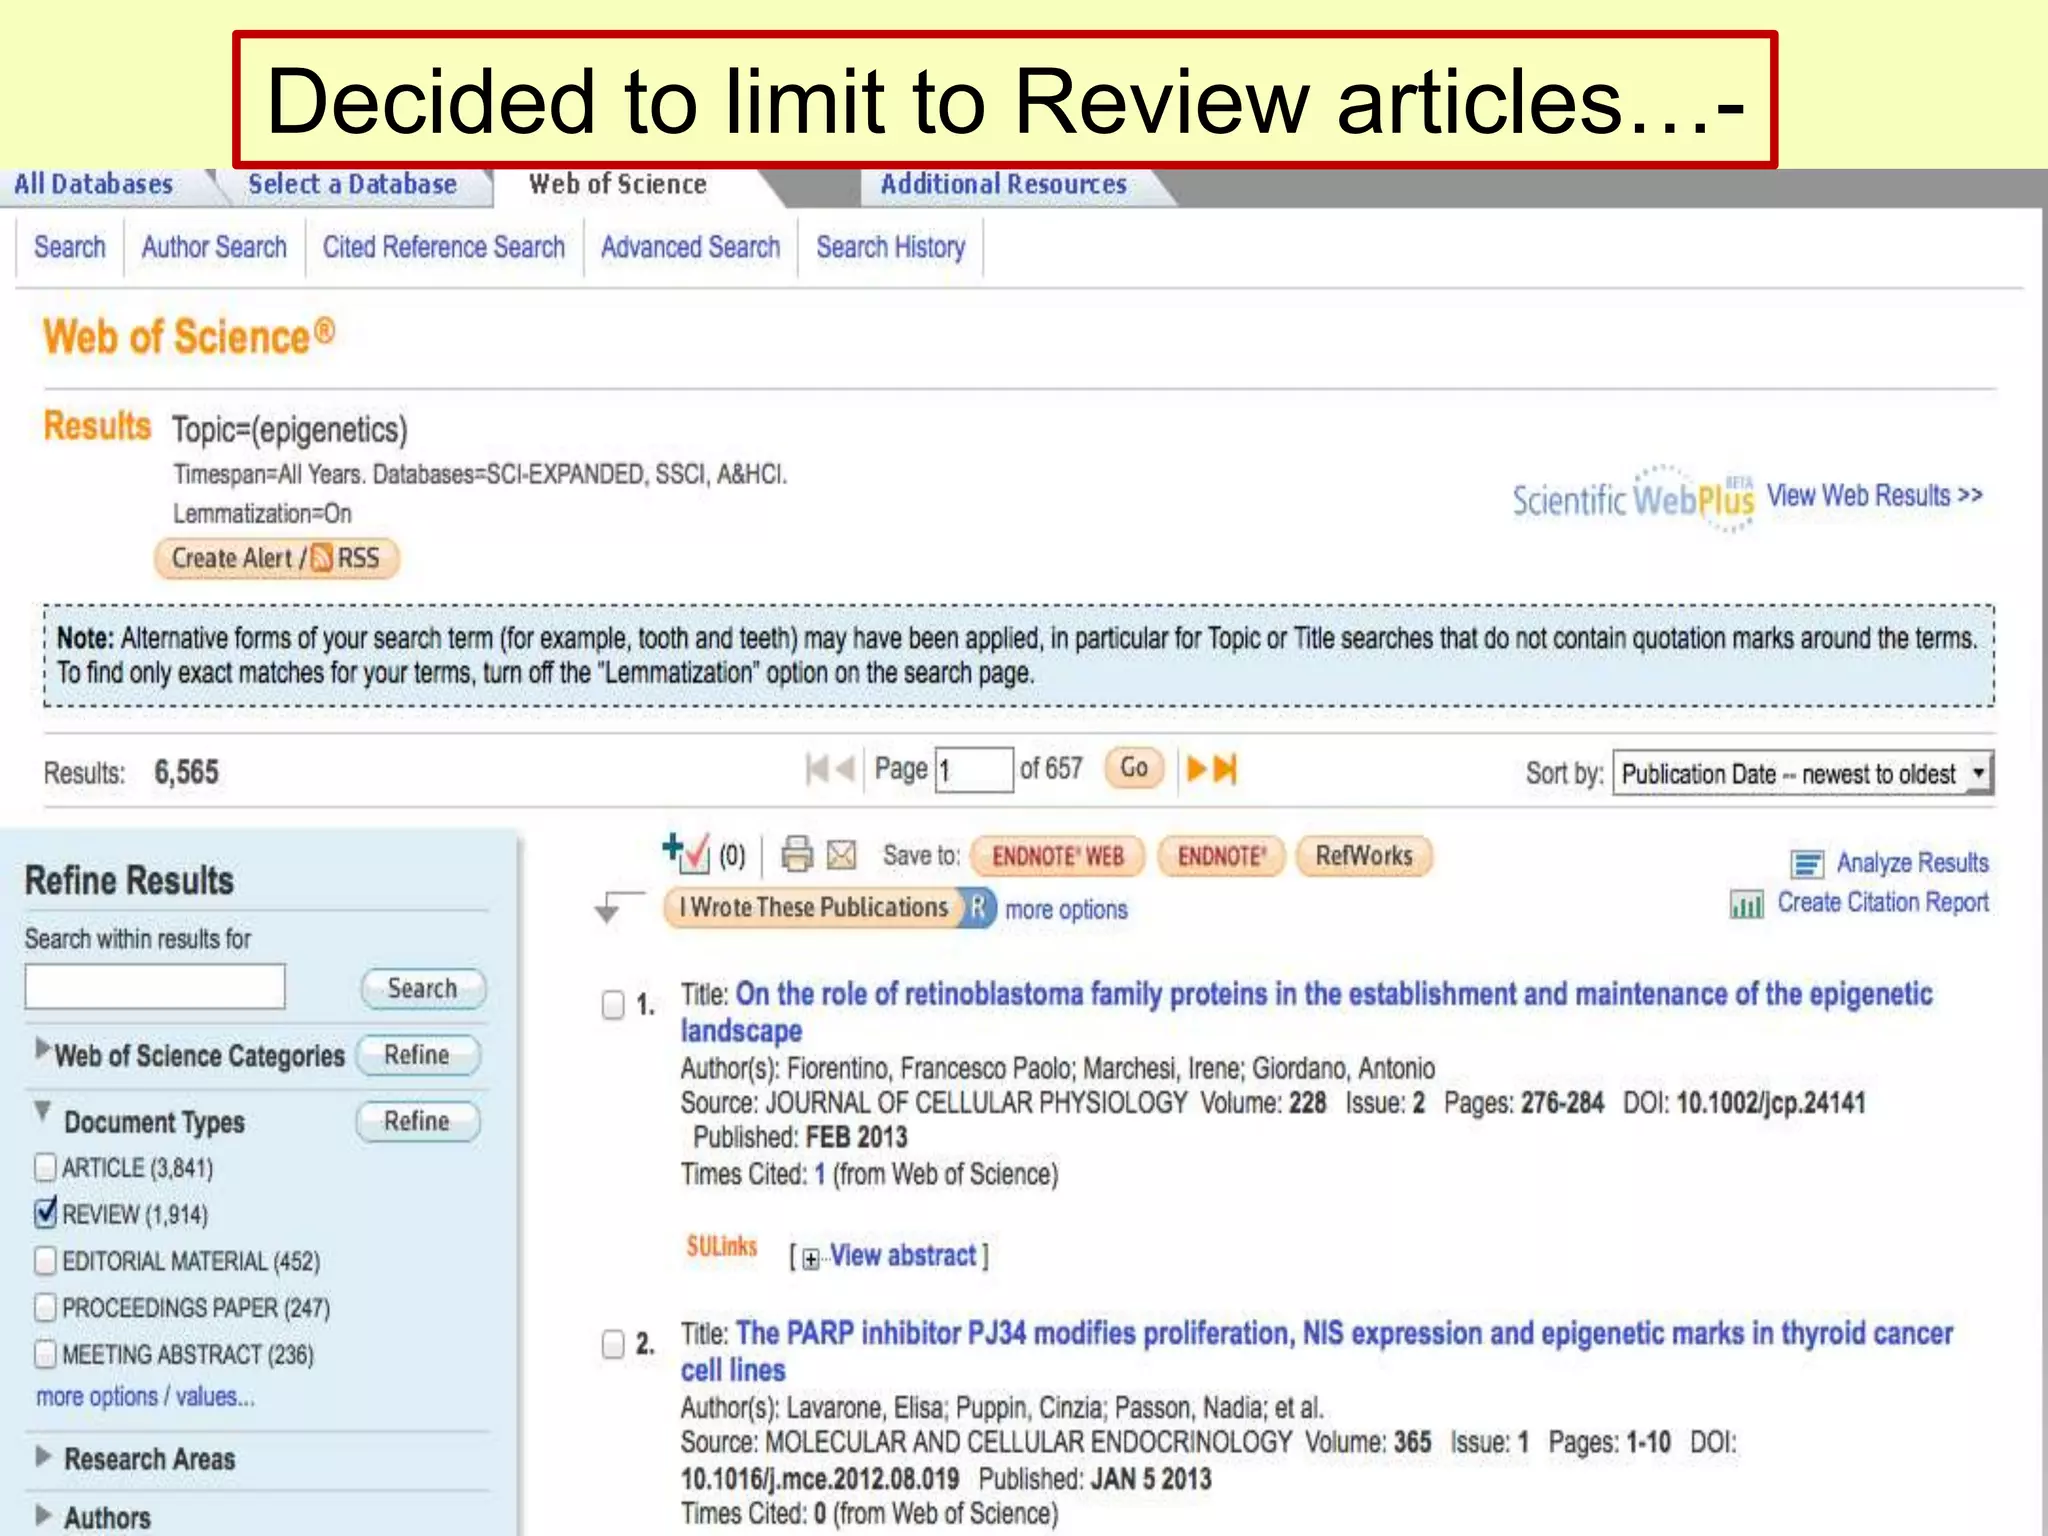The image size is (2048, 1536).
Task: Switch to the Web of Science tab
Action: (617, 185)
